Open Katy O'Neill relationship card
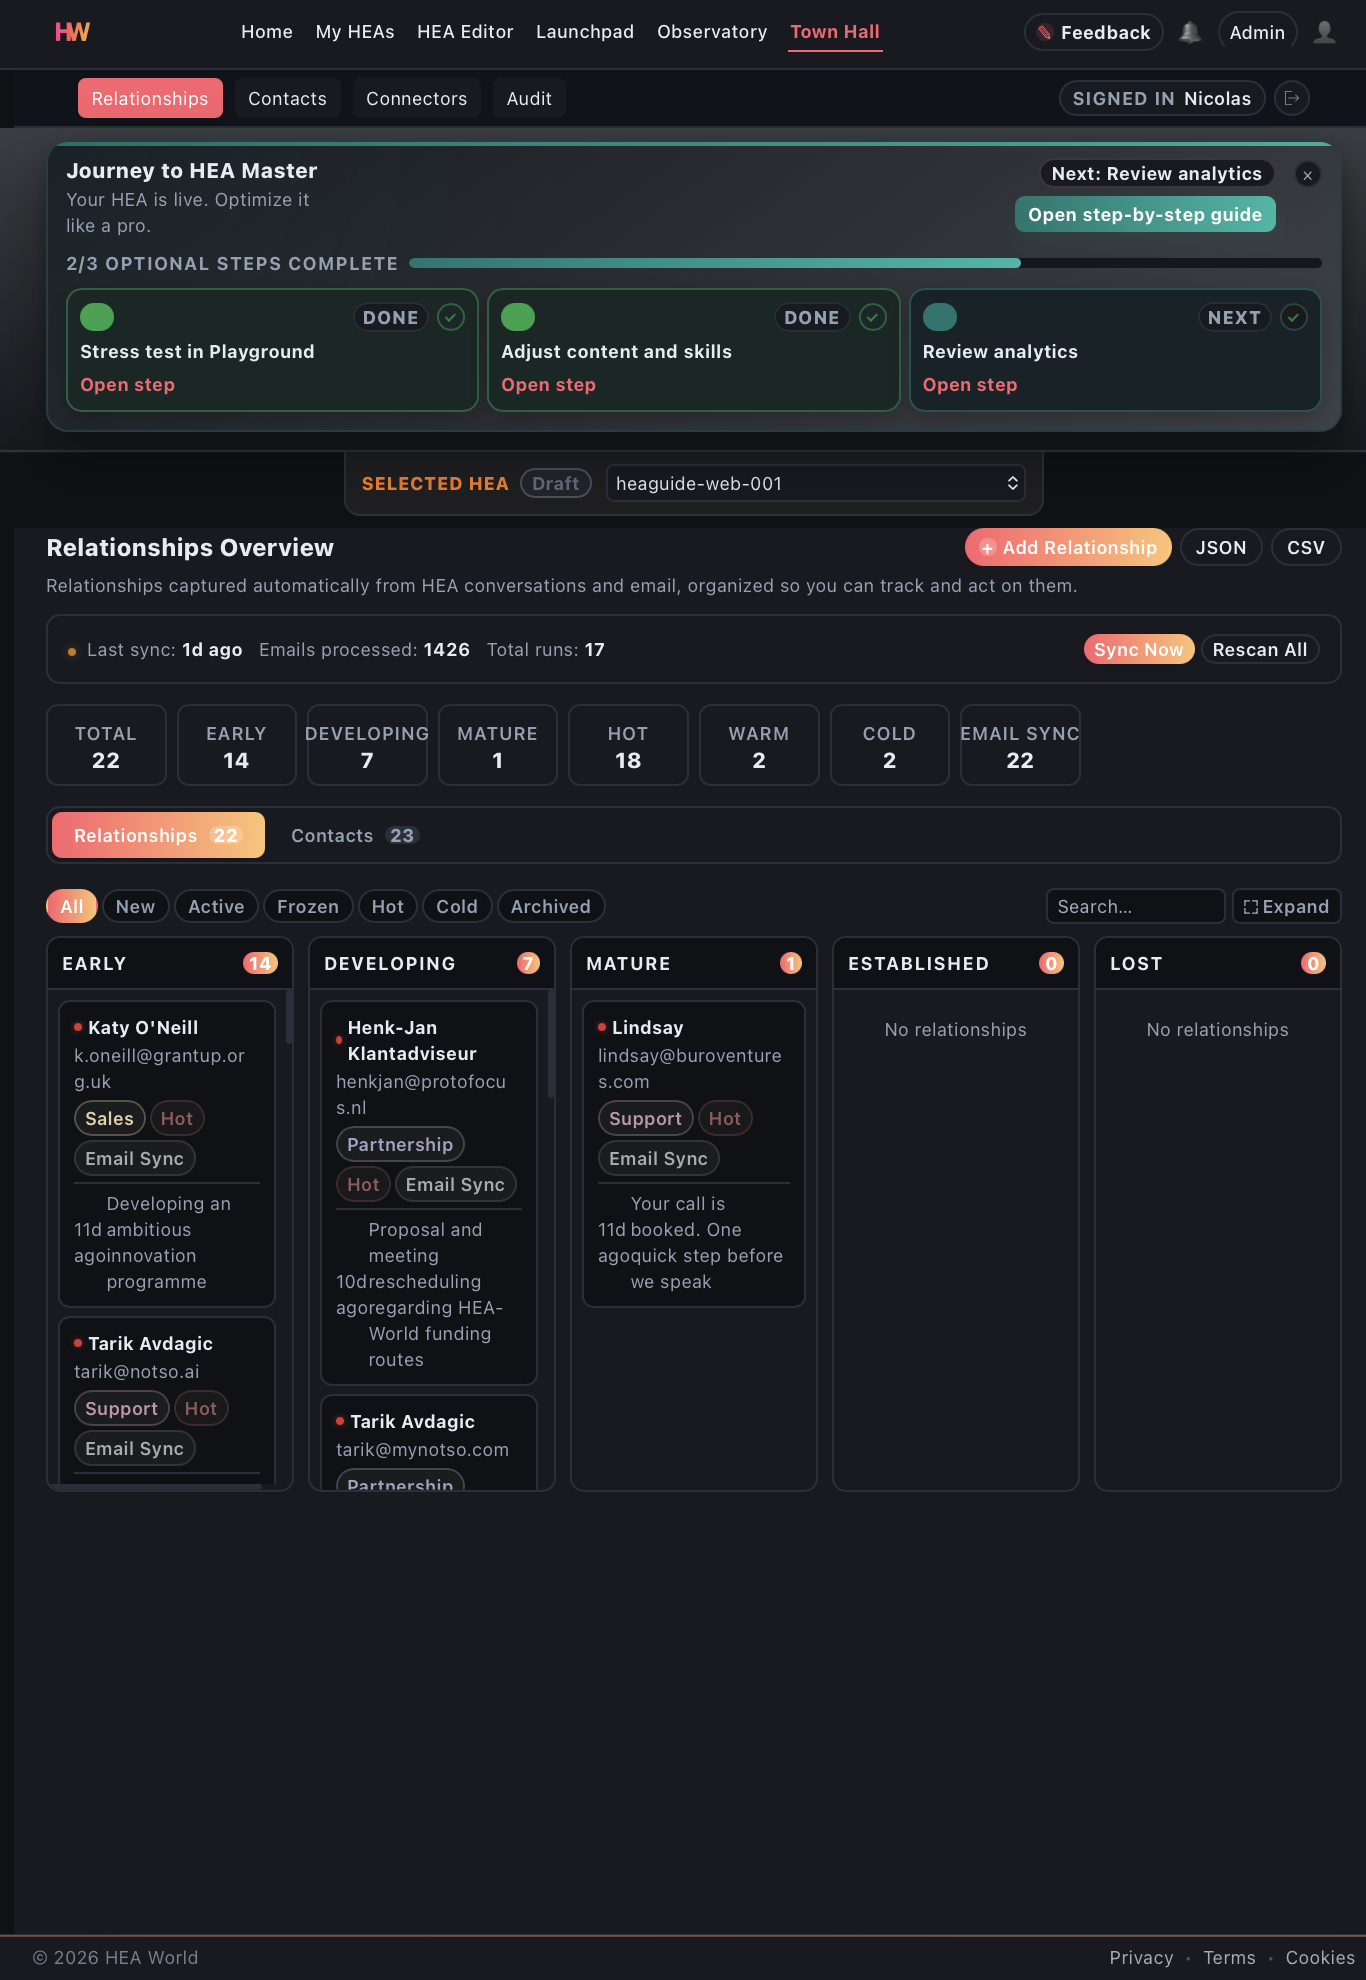Image resolution: width=1366 pixels, height=1980 pixels. pyautogui.click(x=167, y=1154)
